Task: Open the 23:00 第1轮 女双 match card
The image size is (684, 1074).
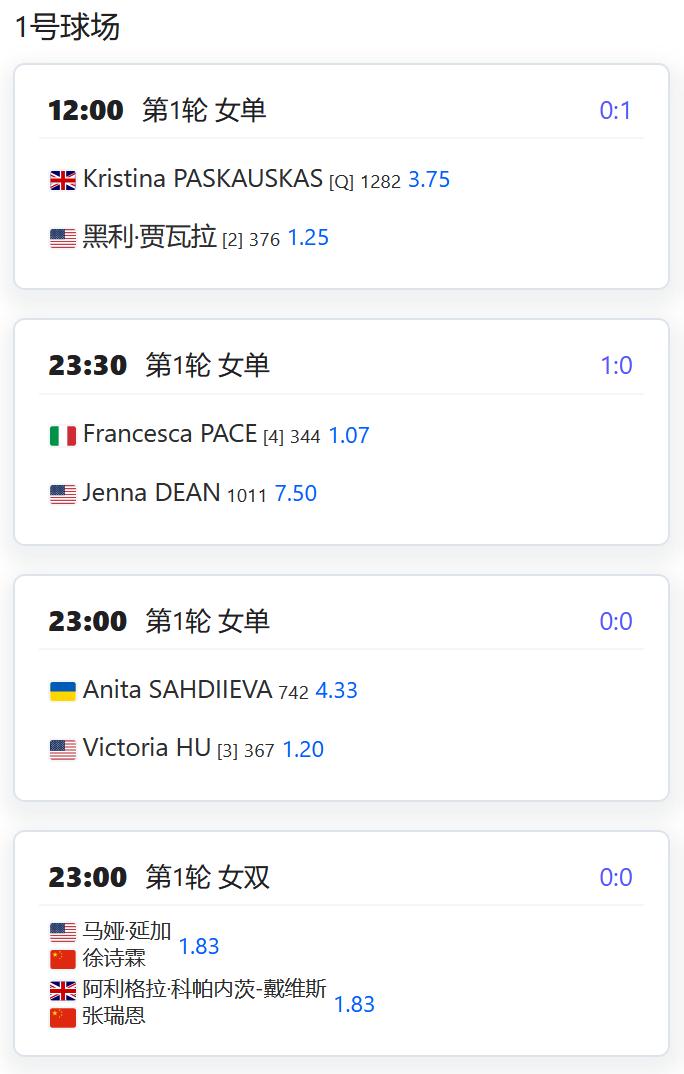Action: coord(341,943)
